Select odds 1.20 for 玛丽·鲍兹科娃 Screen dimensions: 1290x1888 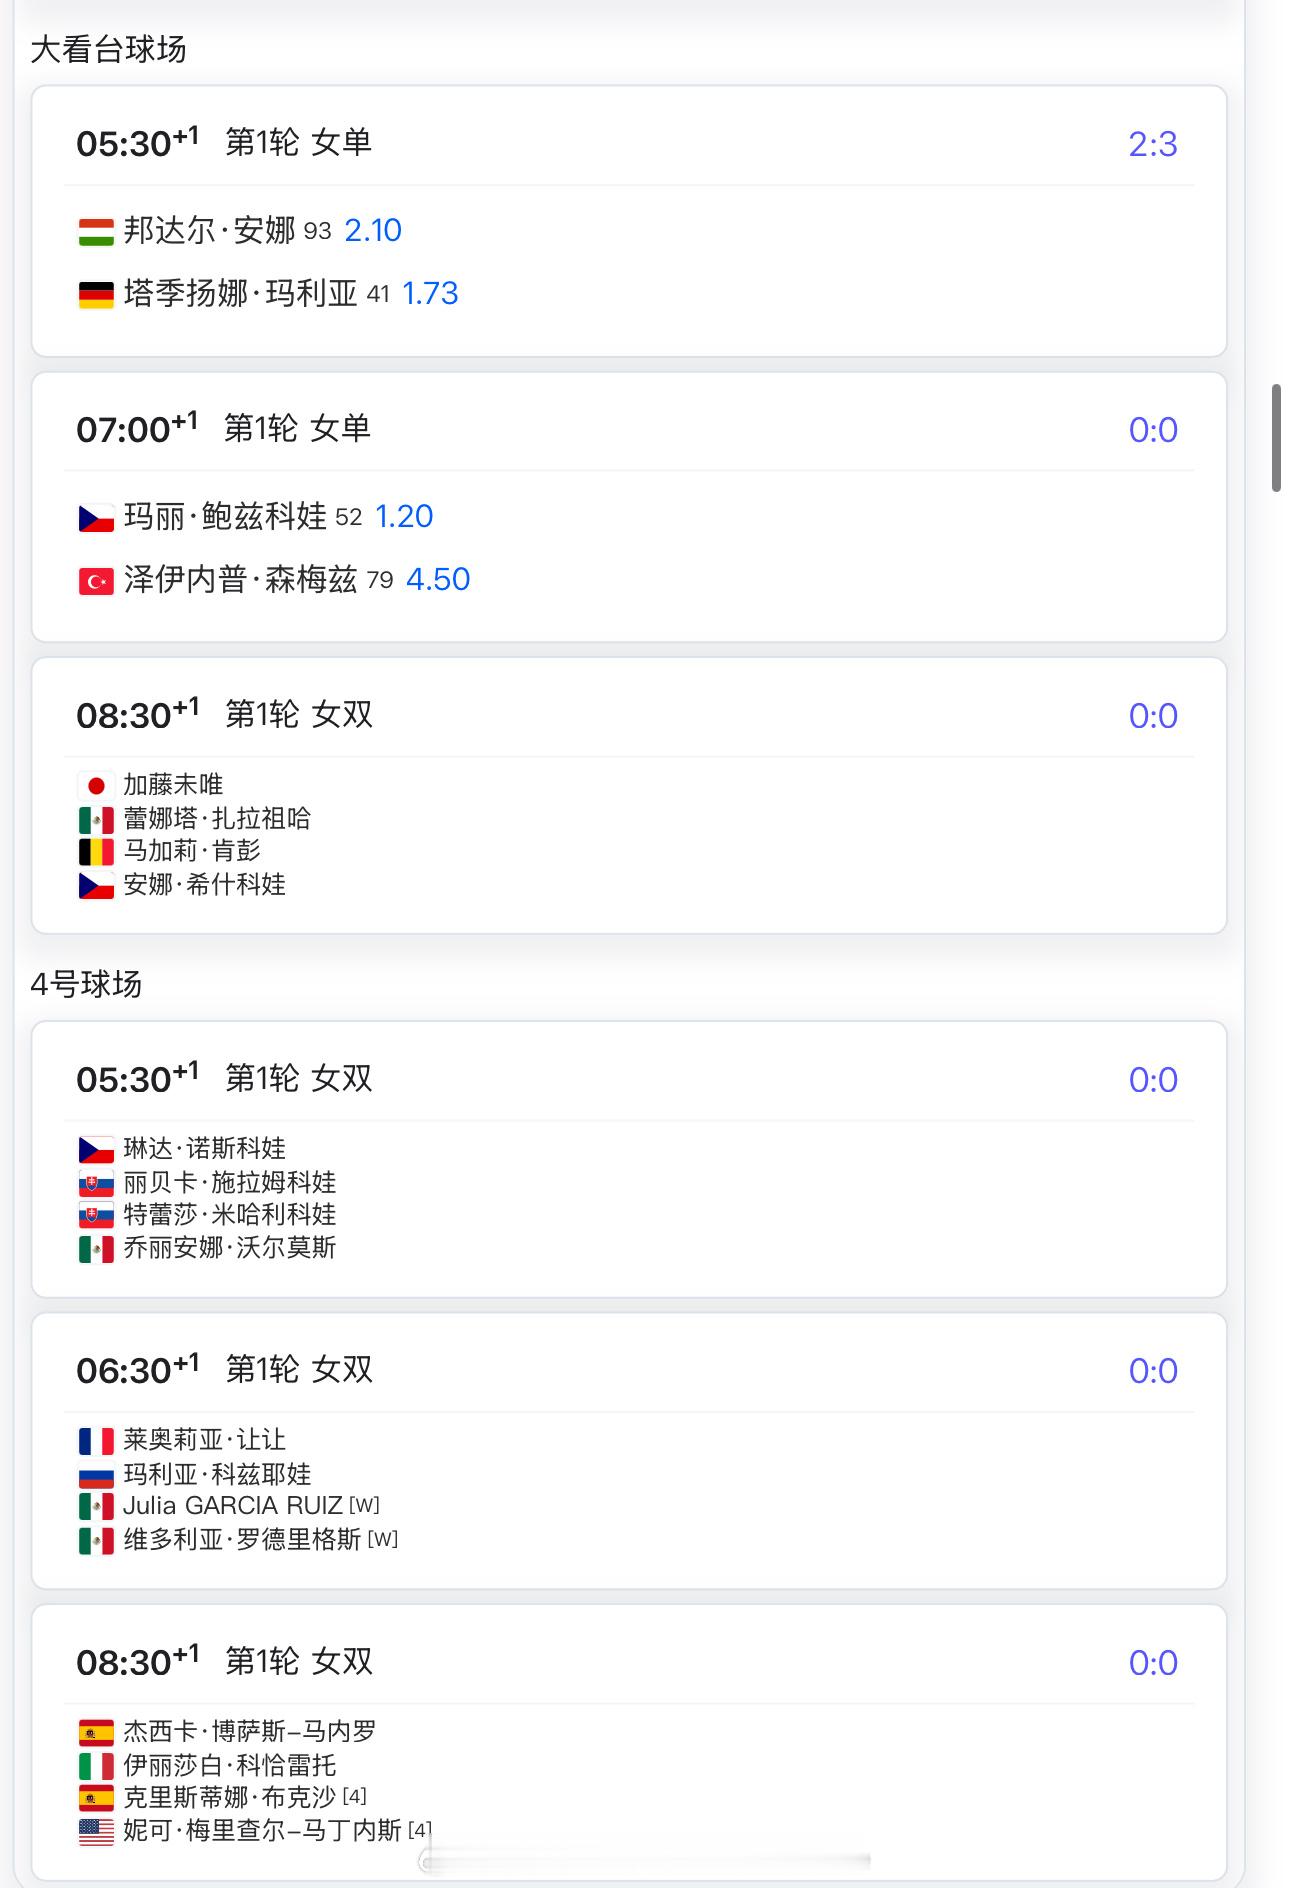(x=404, y=517)
